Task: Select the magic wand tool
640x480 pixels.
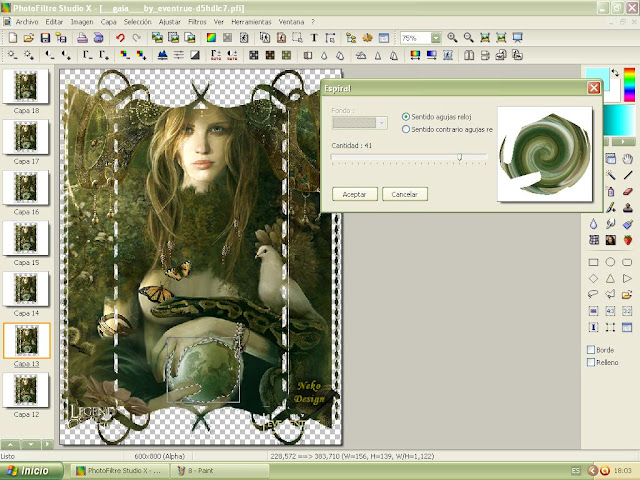Action: pyautogui.click(x=611, y=175)
